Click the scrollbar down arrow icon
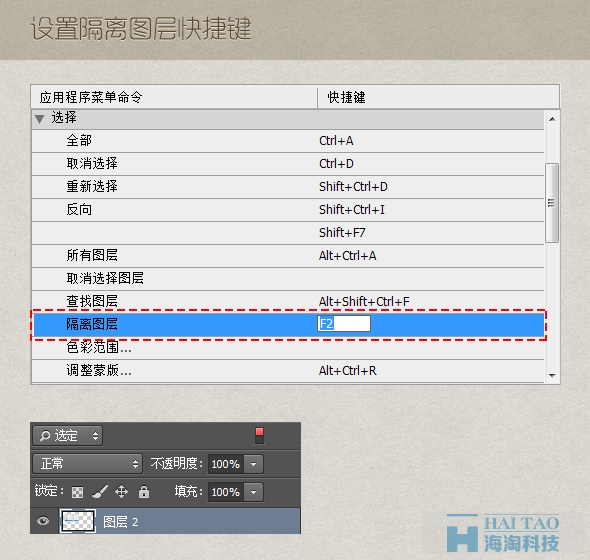Viewport: 590px width, 560px height. (x=552, y=375)
